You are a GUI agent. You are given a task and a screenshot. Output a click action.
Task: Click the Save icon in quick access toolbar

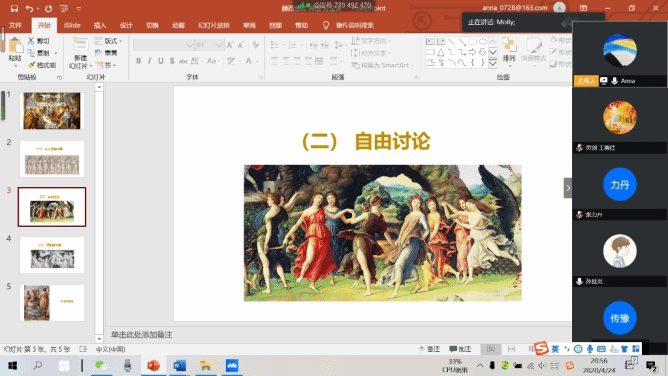click(14, 8)
